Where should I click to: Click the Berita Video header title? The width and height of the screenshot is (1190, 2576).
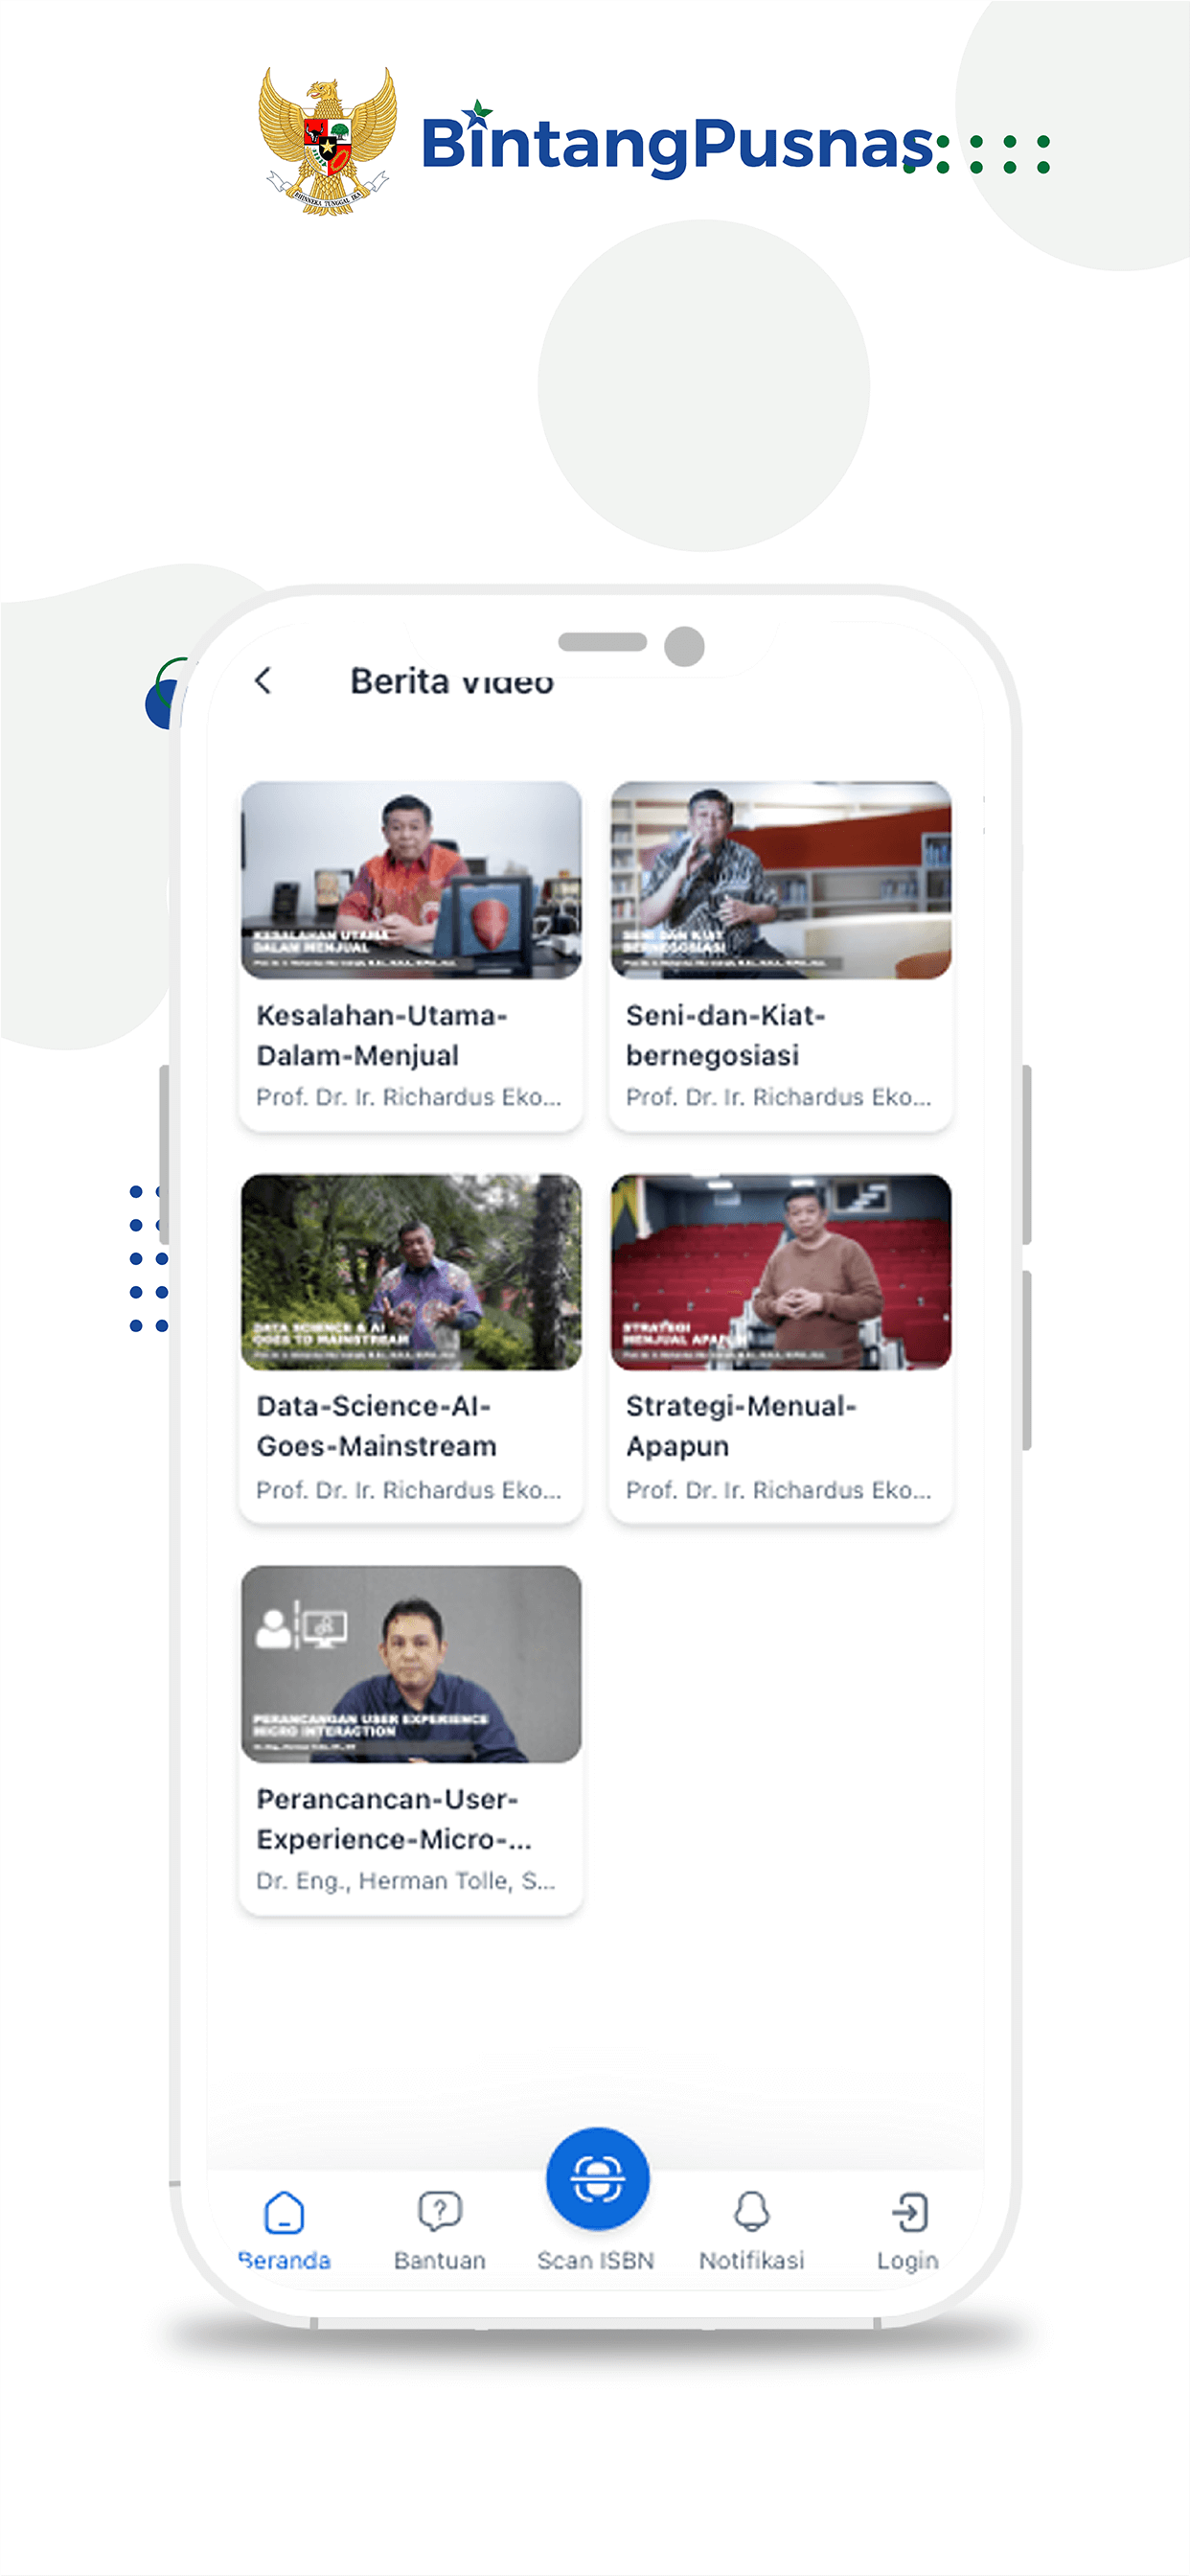tap(452, 681)
